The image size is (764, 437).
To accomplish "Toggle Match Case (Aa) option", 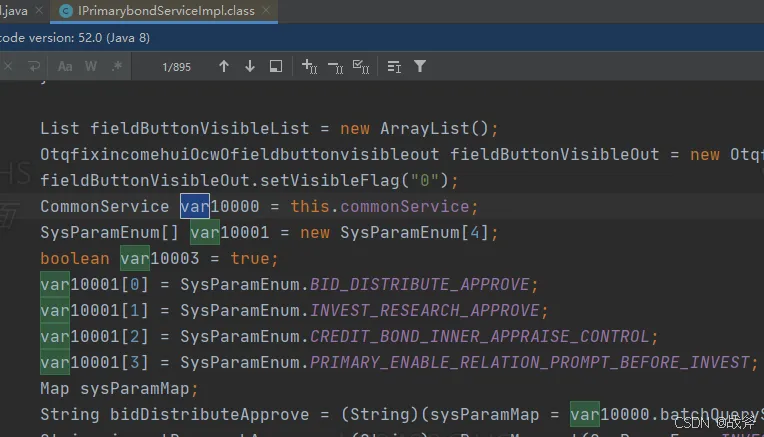I will (x=65, y=67).
